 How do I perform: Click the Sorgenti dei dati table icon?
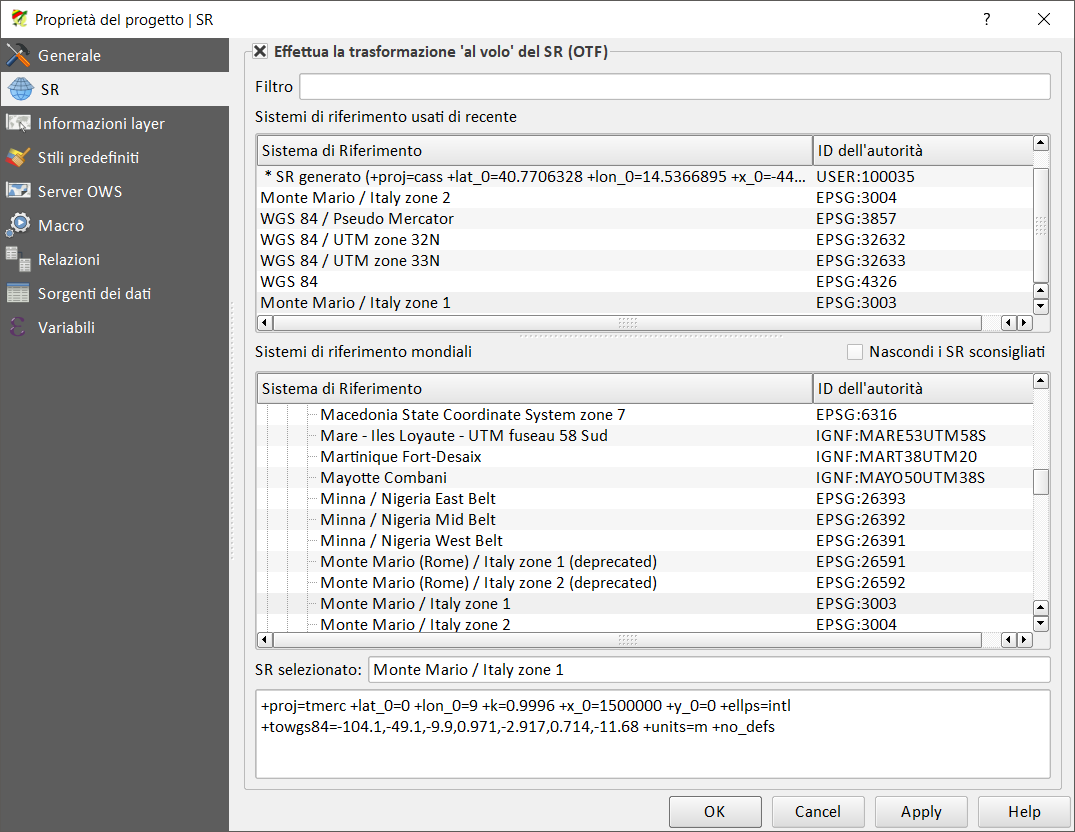[x=19, y=293]
